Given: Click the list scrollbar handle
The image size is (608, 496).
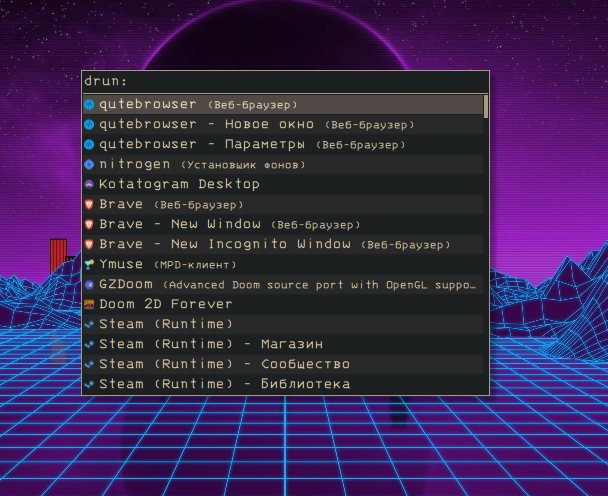Looking at the screenshot, I should click(486, 106).
